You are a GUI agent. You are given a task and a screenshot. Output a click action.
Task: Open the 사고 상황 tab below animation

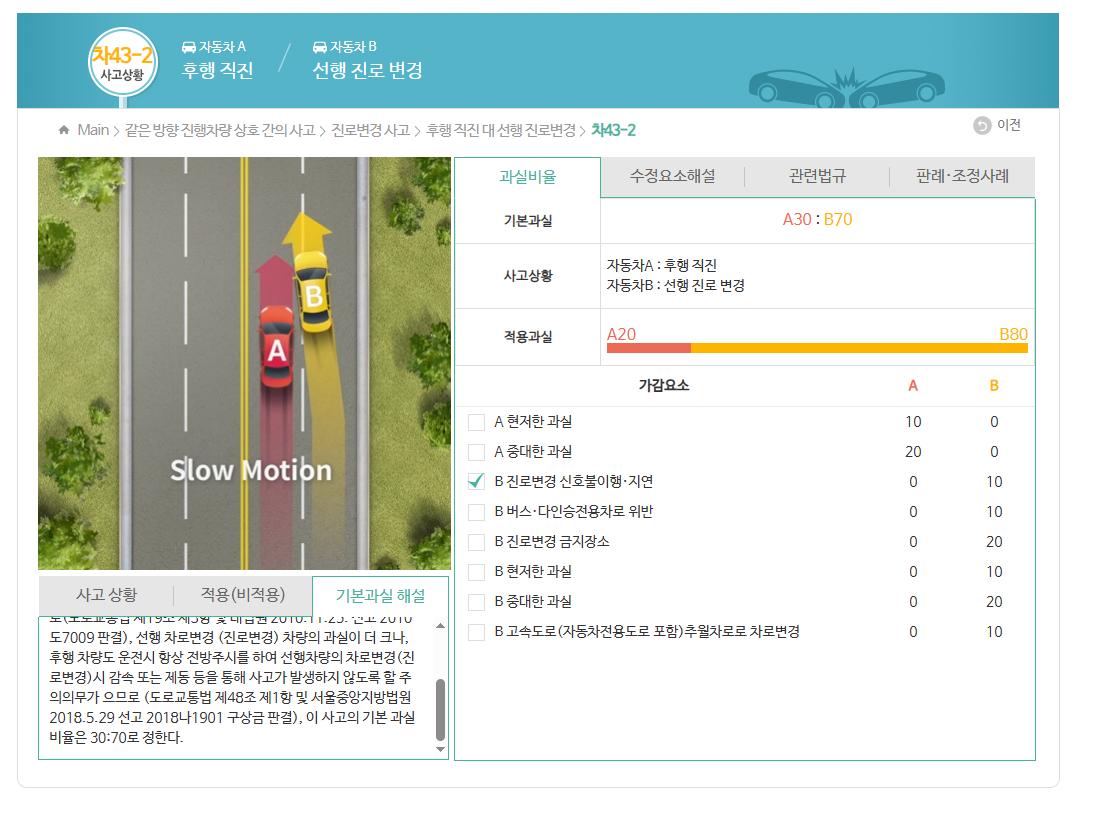[106, 594]
